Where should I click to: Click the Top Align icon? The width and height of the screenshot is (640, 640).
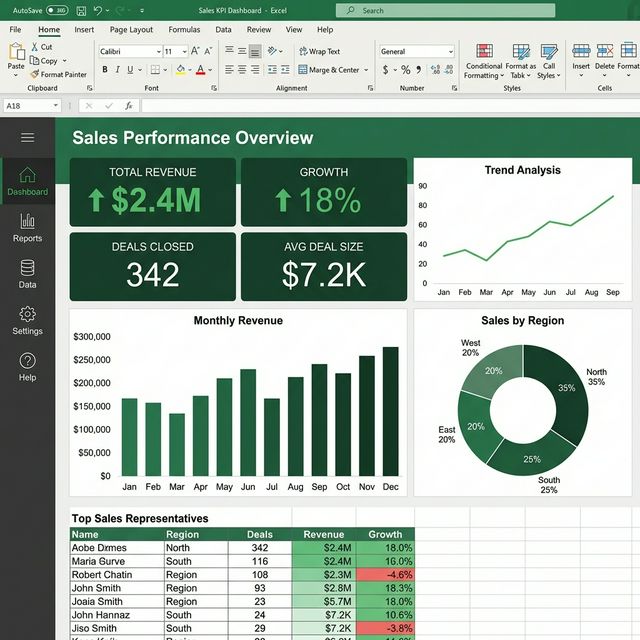point(229,51)
